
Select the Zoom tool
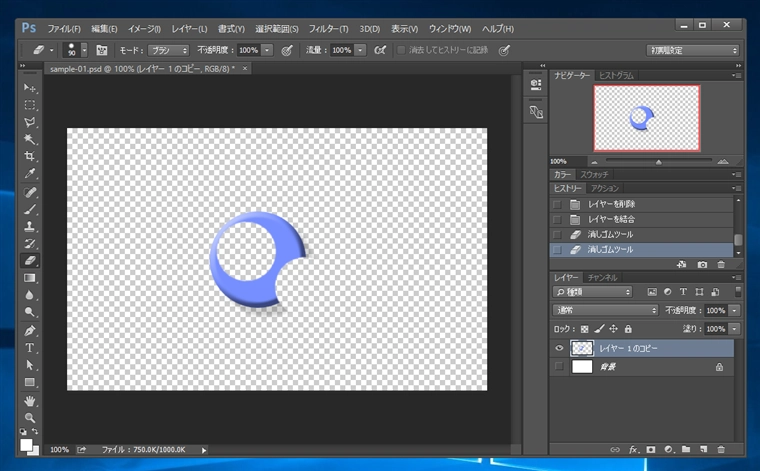(x=30, y=418)
